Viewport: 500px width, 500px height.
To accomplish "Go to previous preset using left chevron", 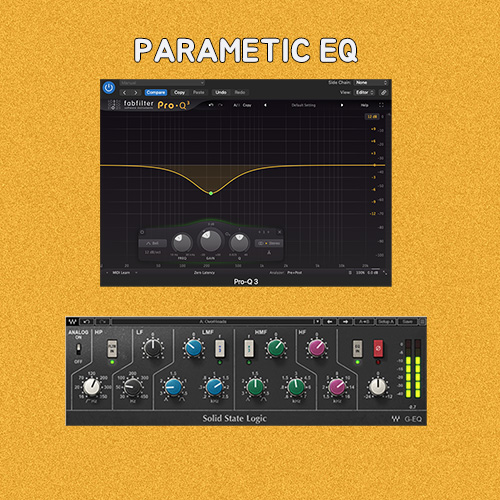I will point(125,93).
